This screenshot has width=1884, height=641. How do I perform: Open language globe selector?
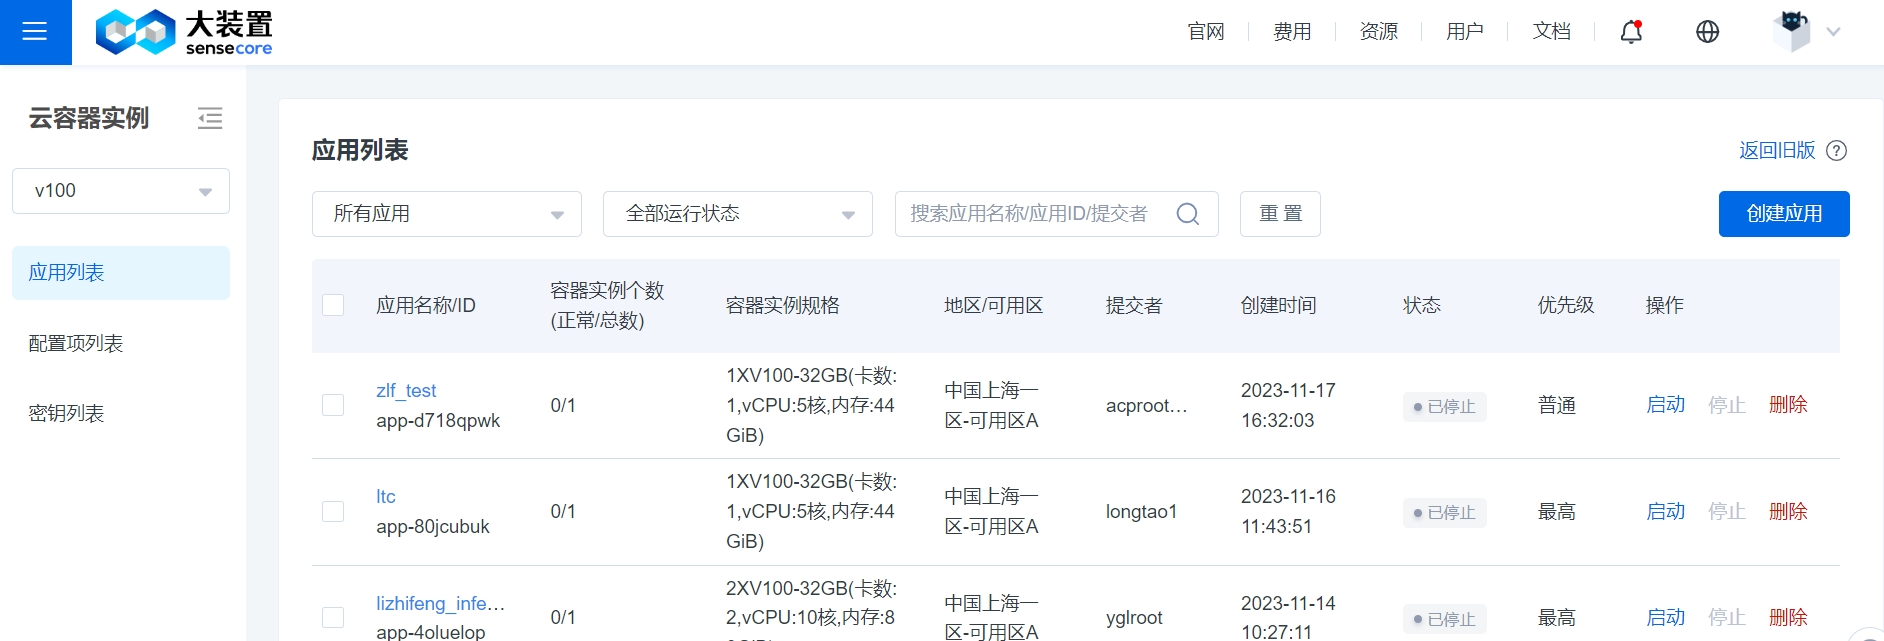(x=1707, y=32)
